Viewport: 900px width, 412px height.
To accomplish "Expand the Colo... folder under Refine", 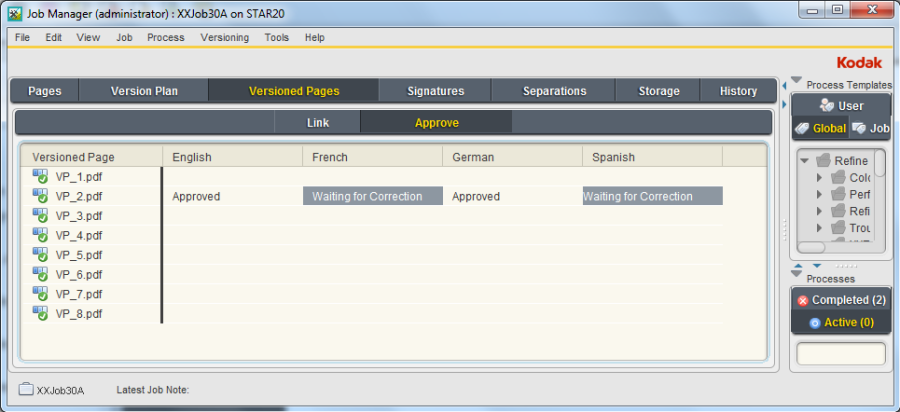I will pyautogui.click(x=820, y=178).
